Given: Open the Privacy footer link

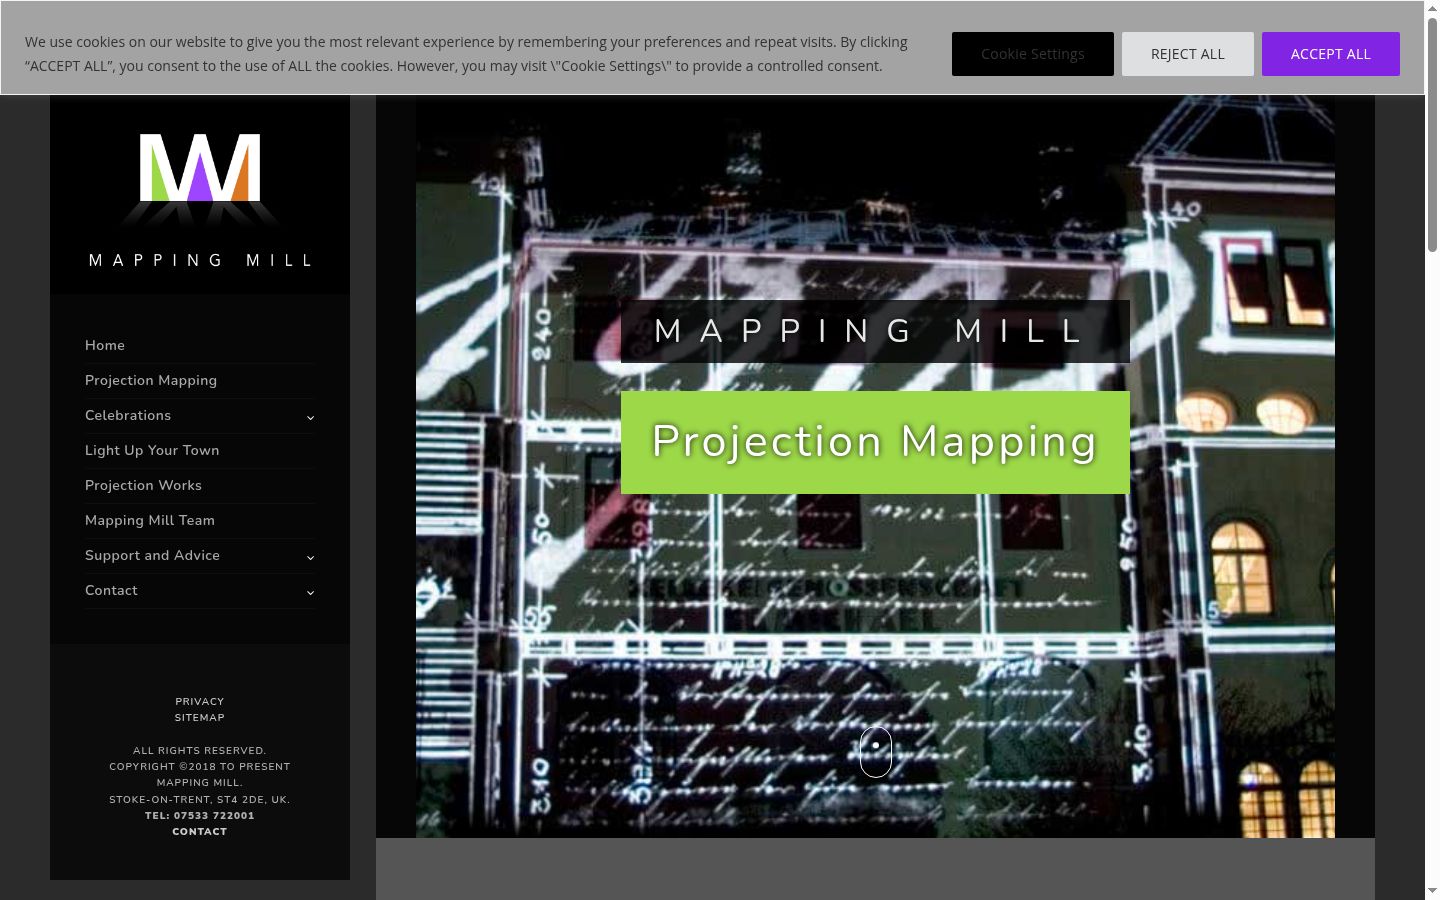Looking at the screenshot, I should point(200,702).
